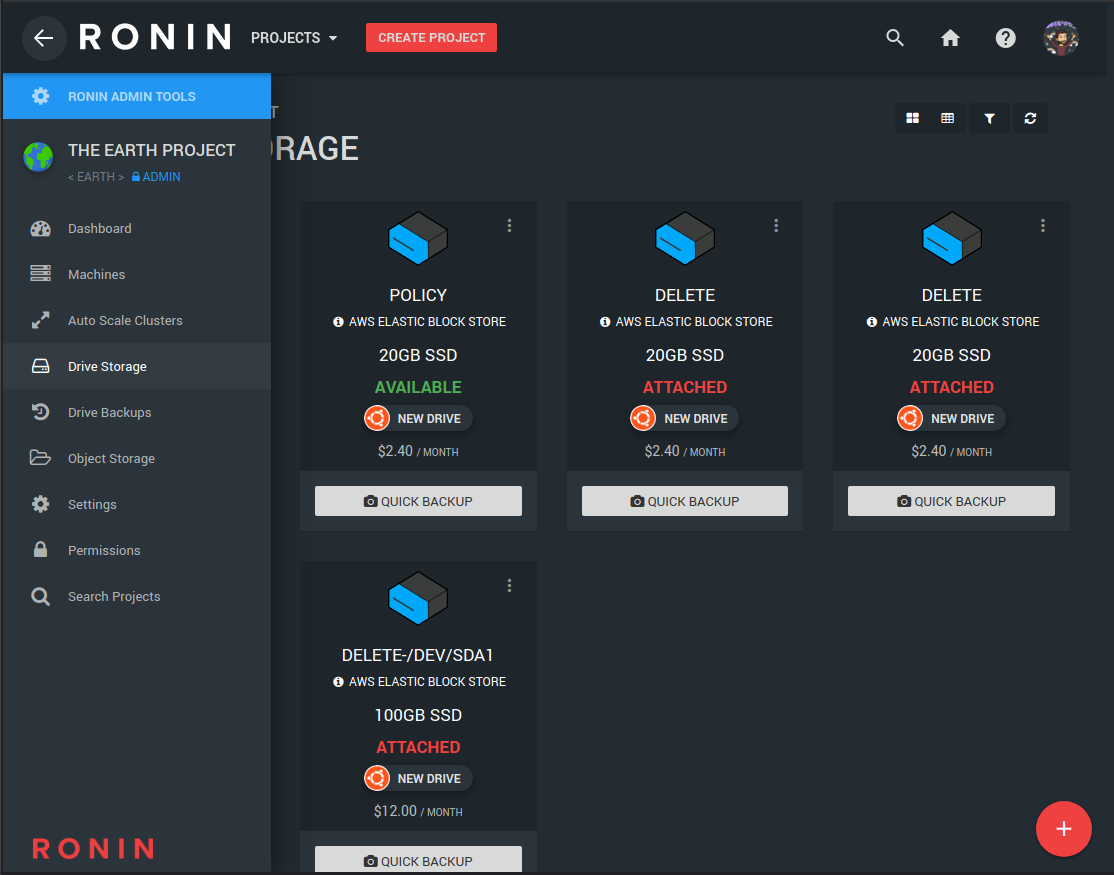Click Search Projects
Screen dimensions: 1114x875
coord(136,597)
